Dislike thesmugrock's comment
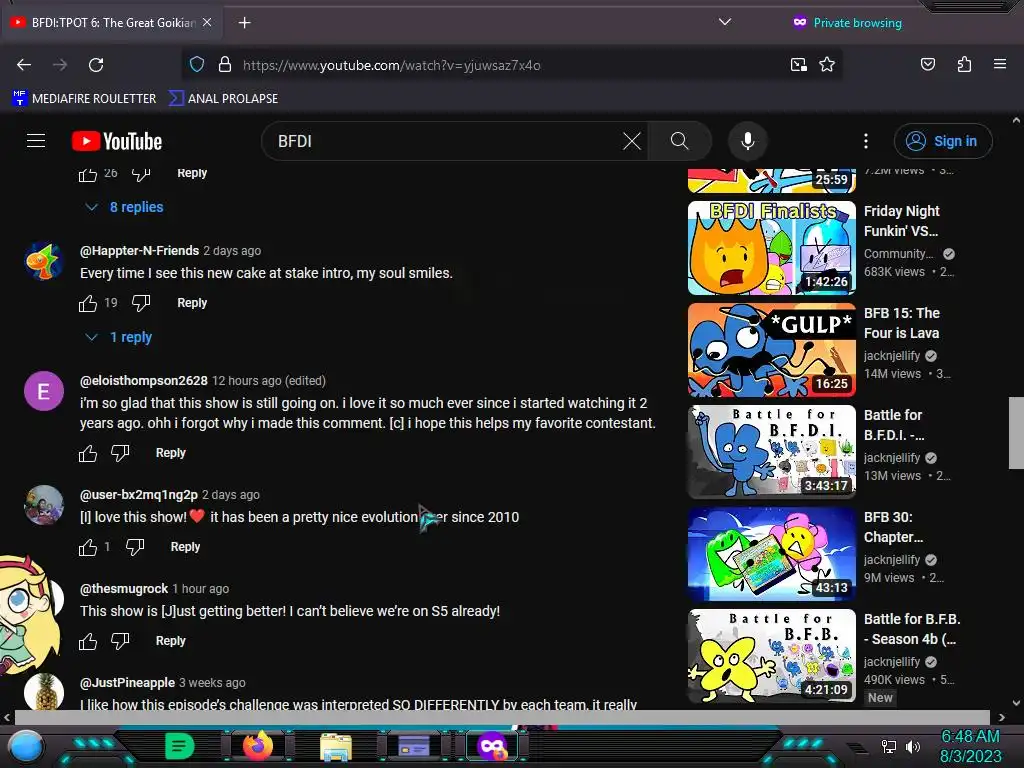This screenshot has width=1024, height=768. point(120,641)
